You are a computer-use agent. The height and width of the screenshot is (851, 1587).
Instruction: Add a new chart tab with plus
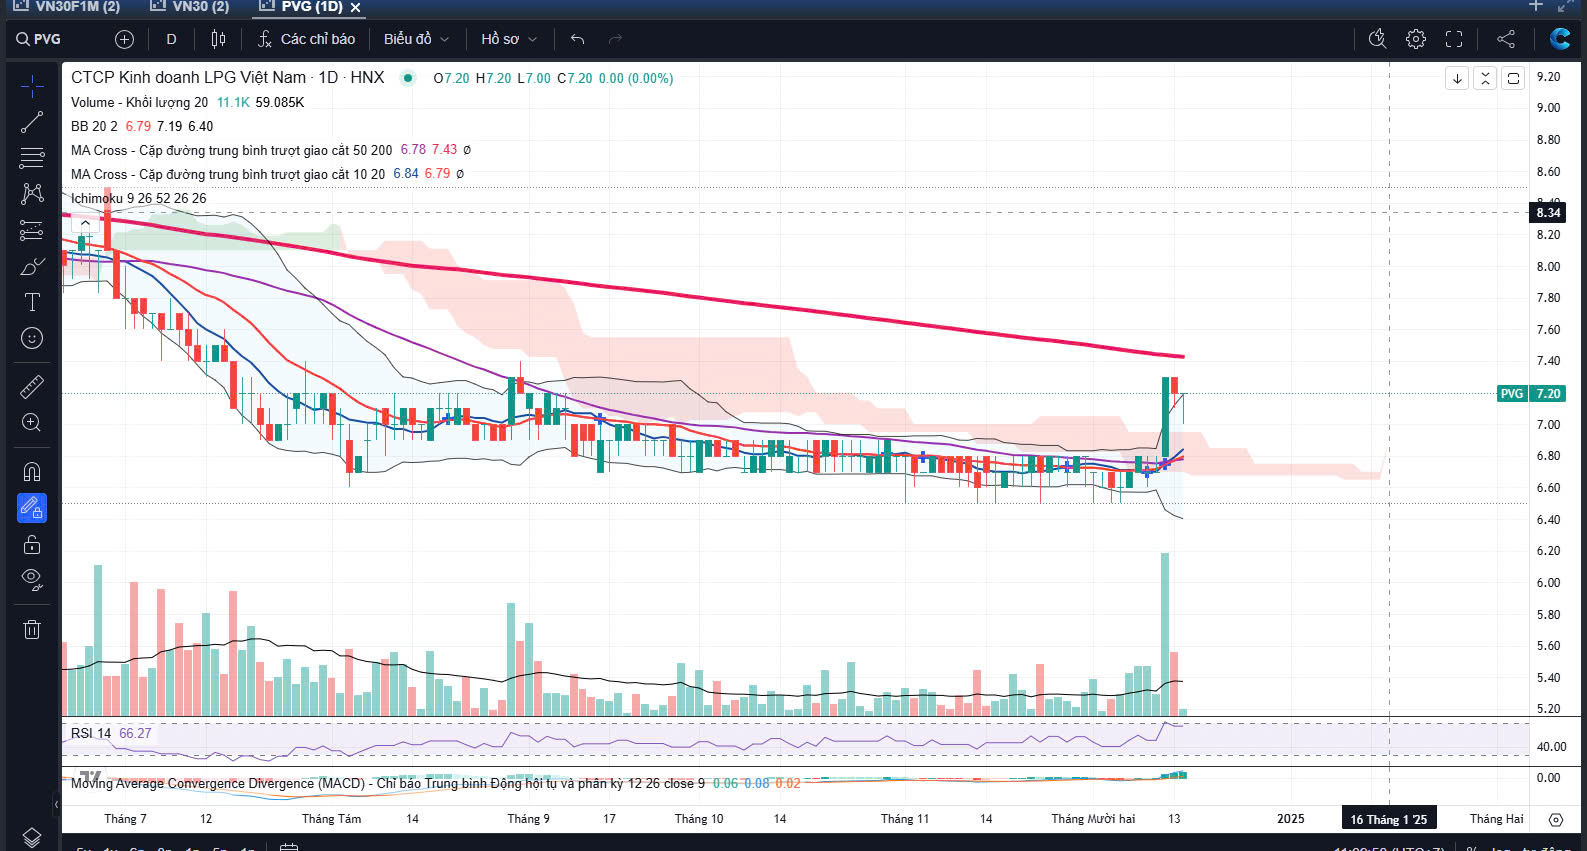pyautogui.click(x=1536, y=6)
